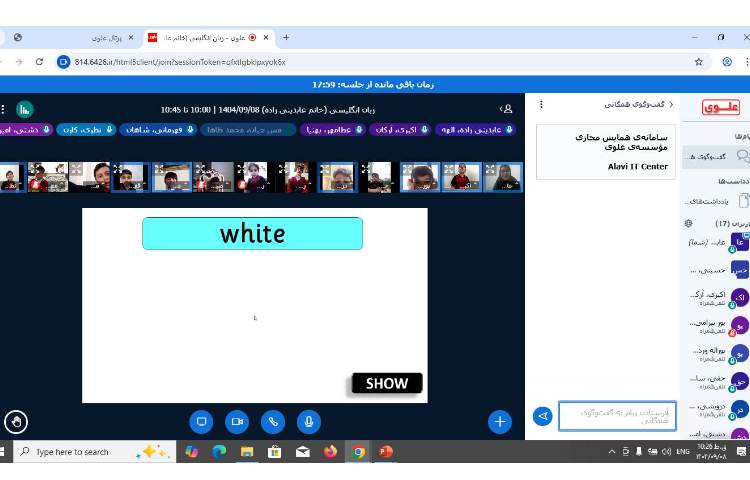
Task: Click the cyan 'white' word box
Action: (252, 234)
